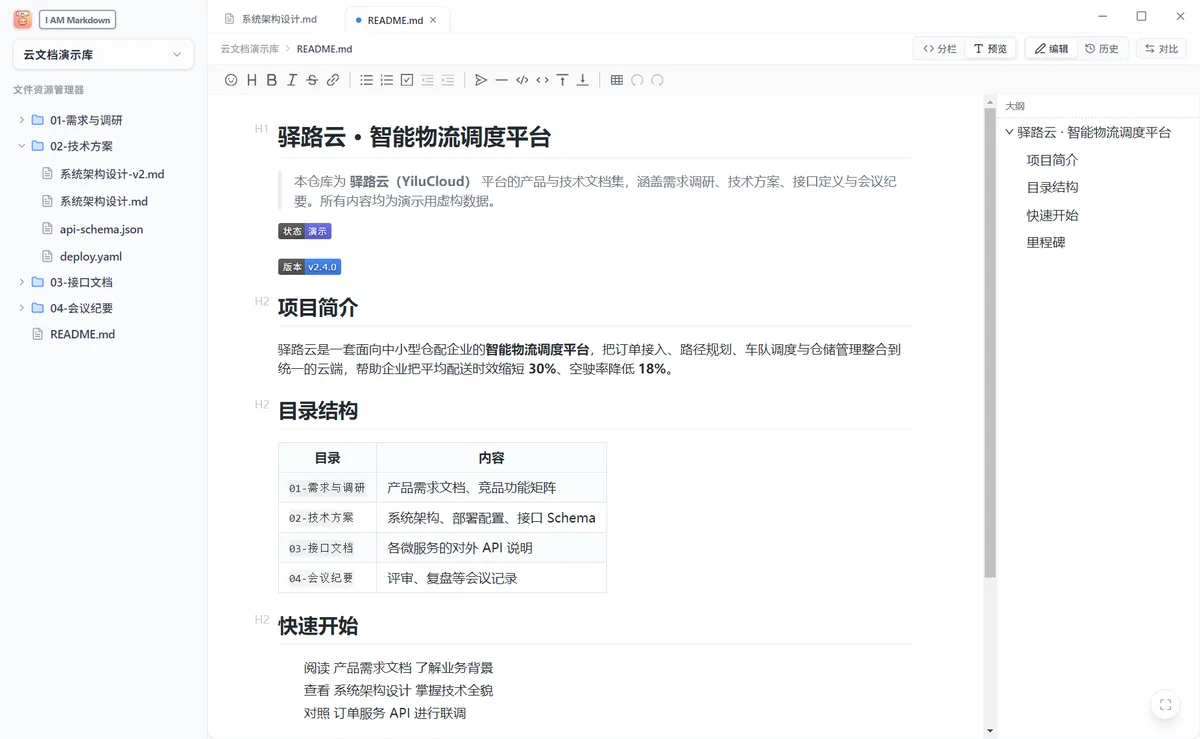Open 系统架构设计-v2.md file

click(x=112, y=174)
